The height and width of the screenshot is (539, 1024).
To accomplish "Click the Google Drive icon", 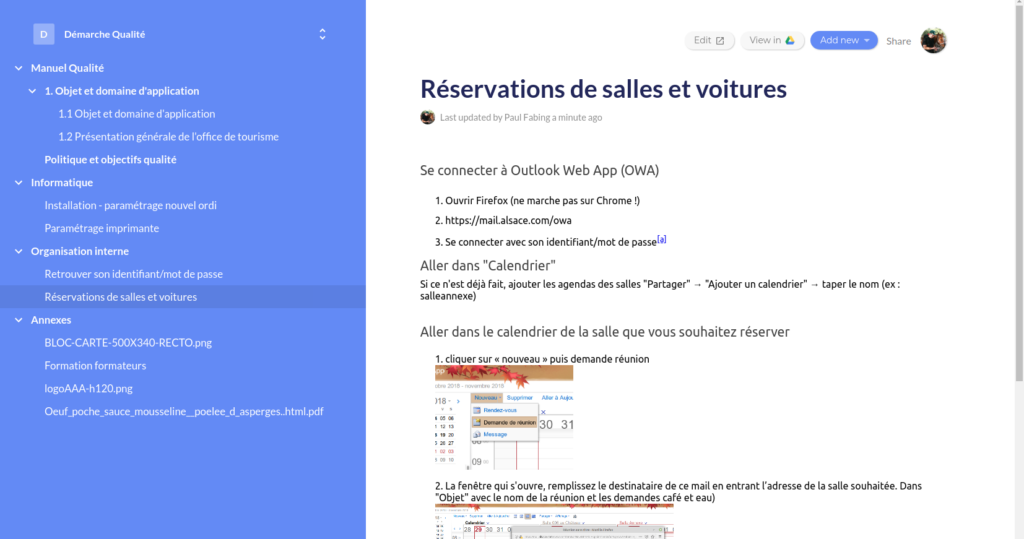I will (790, 41).
